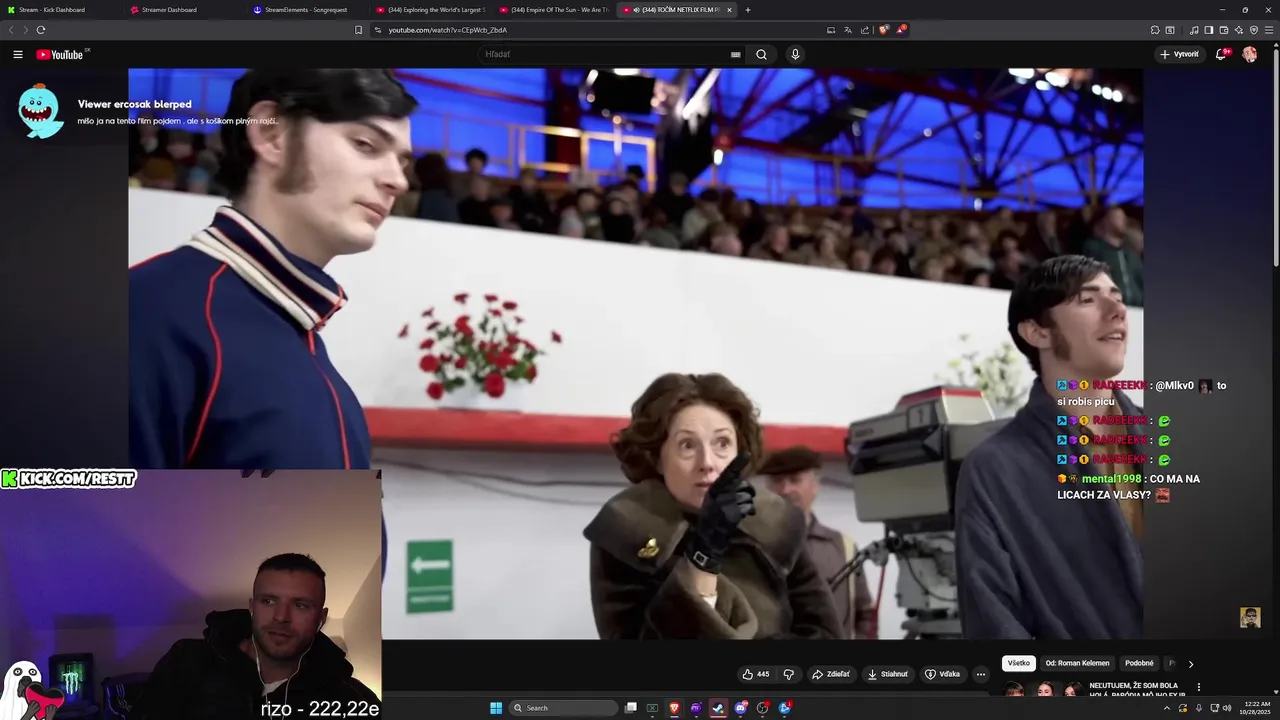Screen dimensions: 1280x720
Task: Open Brave Leo AI sparkle icon
Action: point(1239,30)
